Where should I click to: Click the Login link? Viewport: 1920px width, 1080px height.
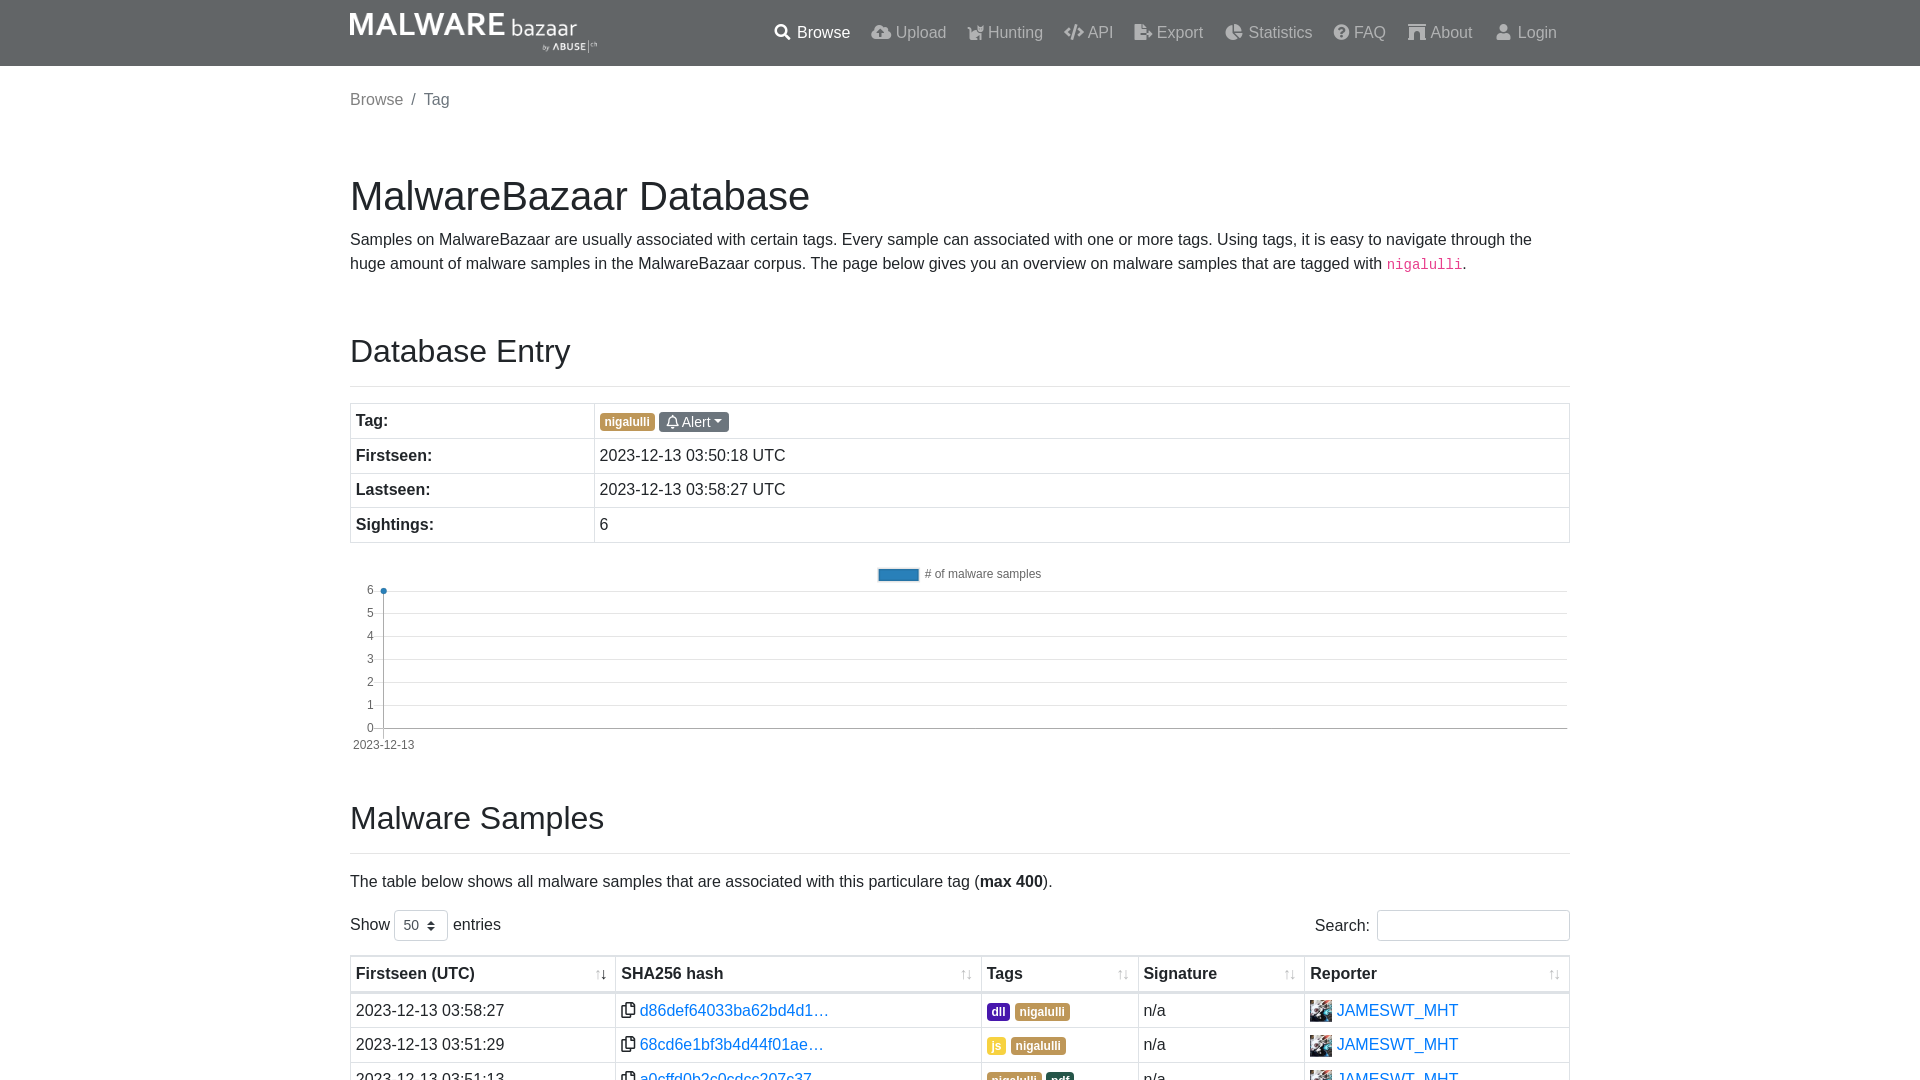tap(1526, 33)
